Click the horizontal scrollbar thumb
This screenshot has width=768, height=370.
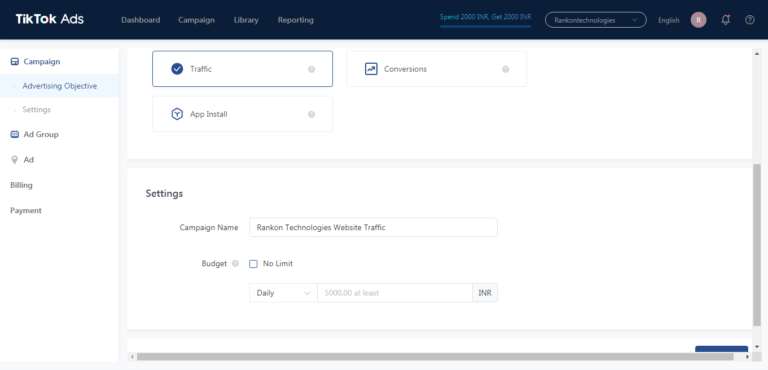(x=435, y=357)
